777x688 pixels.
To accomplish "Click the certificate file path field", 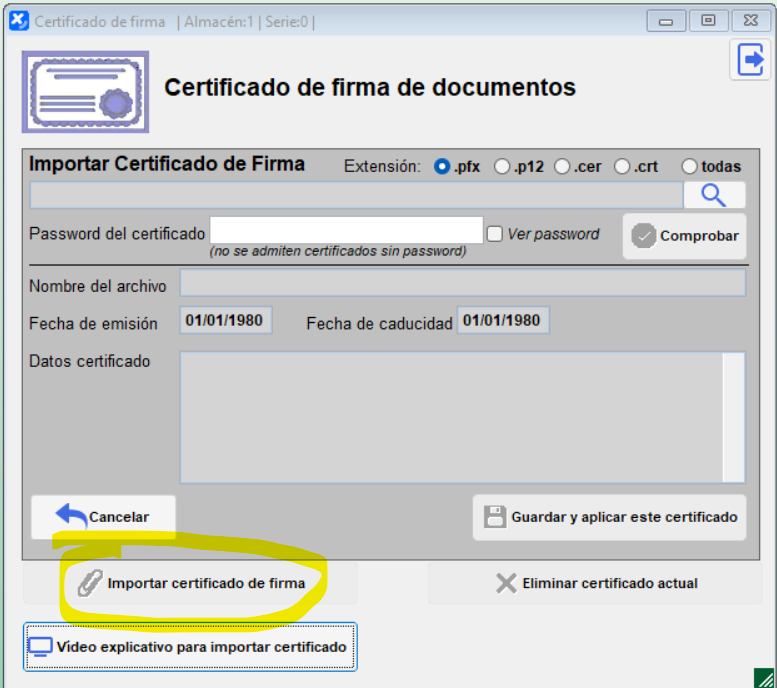I will click(x=356, y=195).
